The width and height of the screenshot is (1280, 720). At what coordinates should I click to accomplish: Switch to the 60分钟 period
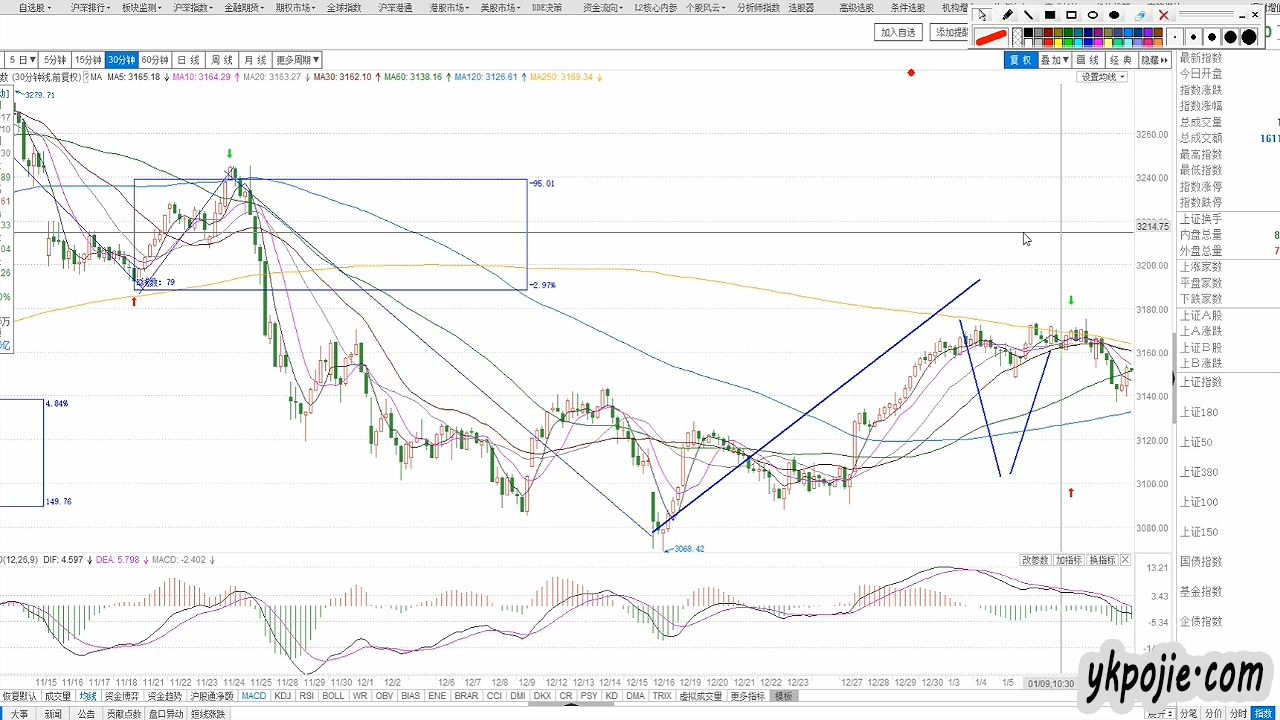(154, 60)
